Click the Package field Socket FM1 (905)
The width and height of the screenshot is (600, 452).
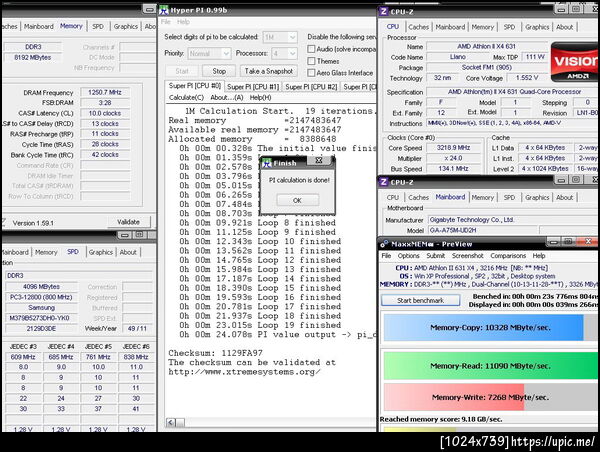tap(486, 67)
